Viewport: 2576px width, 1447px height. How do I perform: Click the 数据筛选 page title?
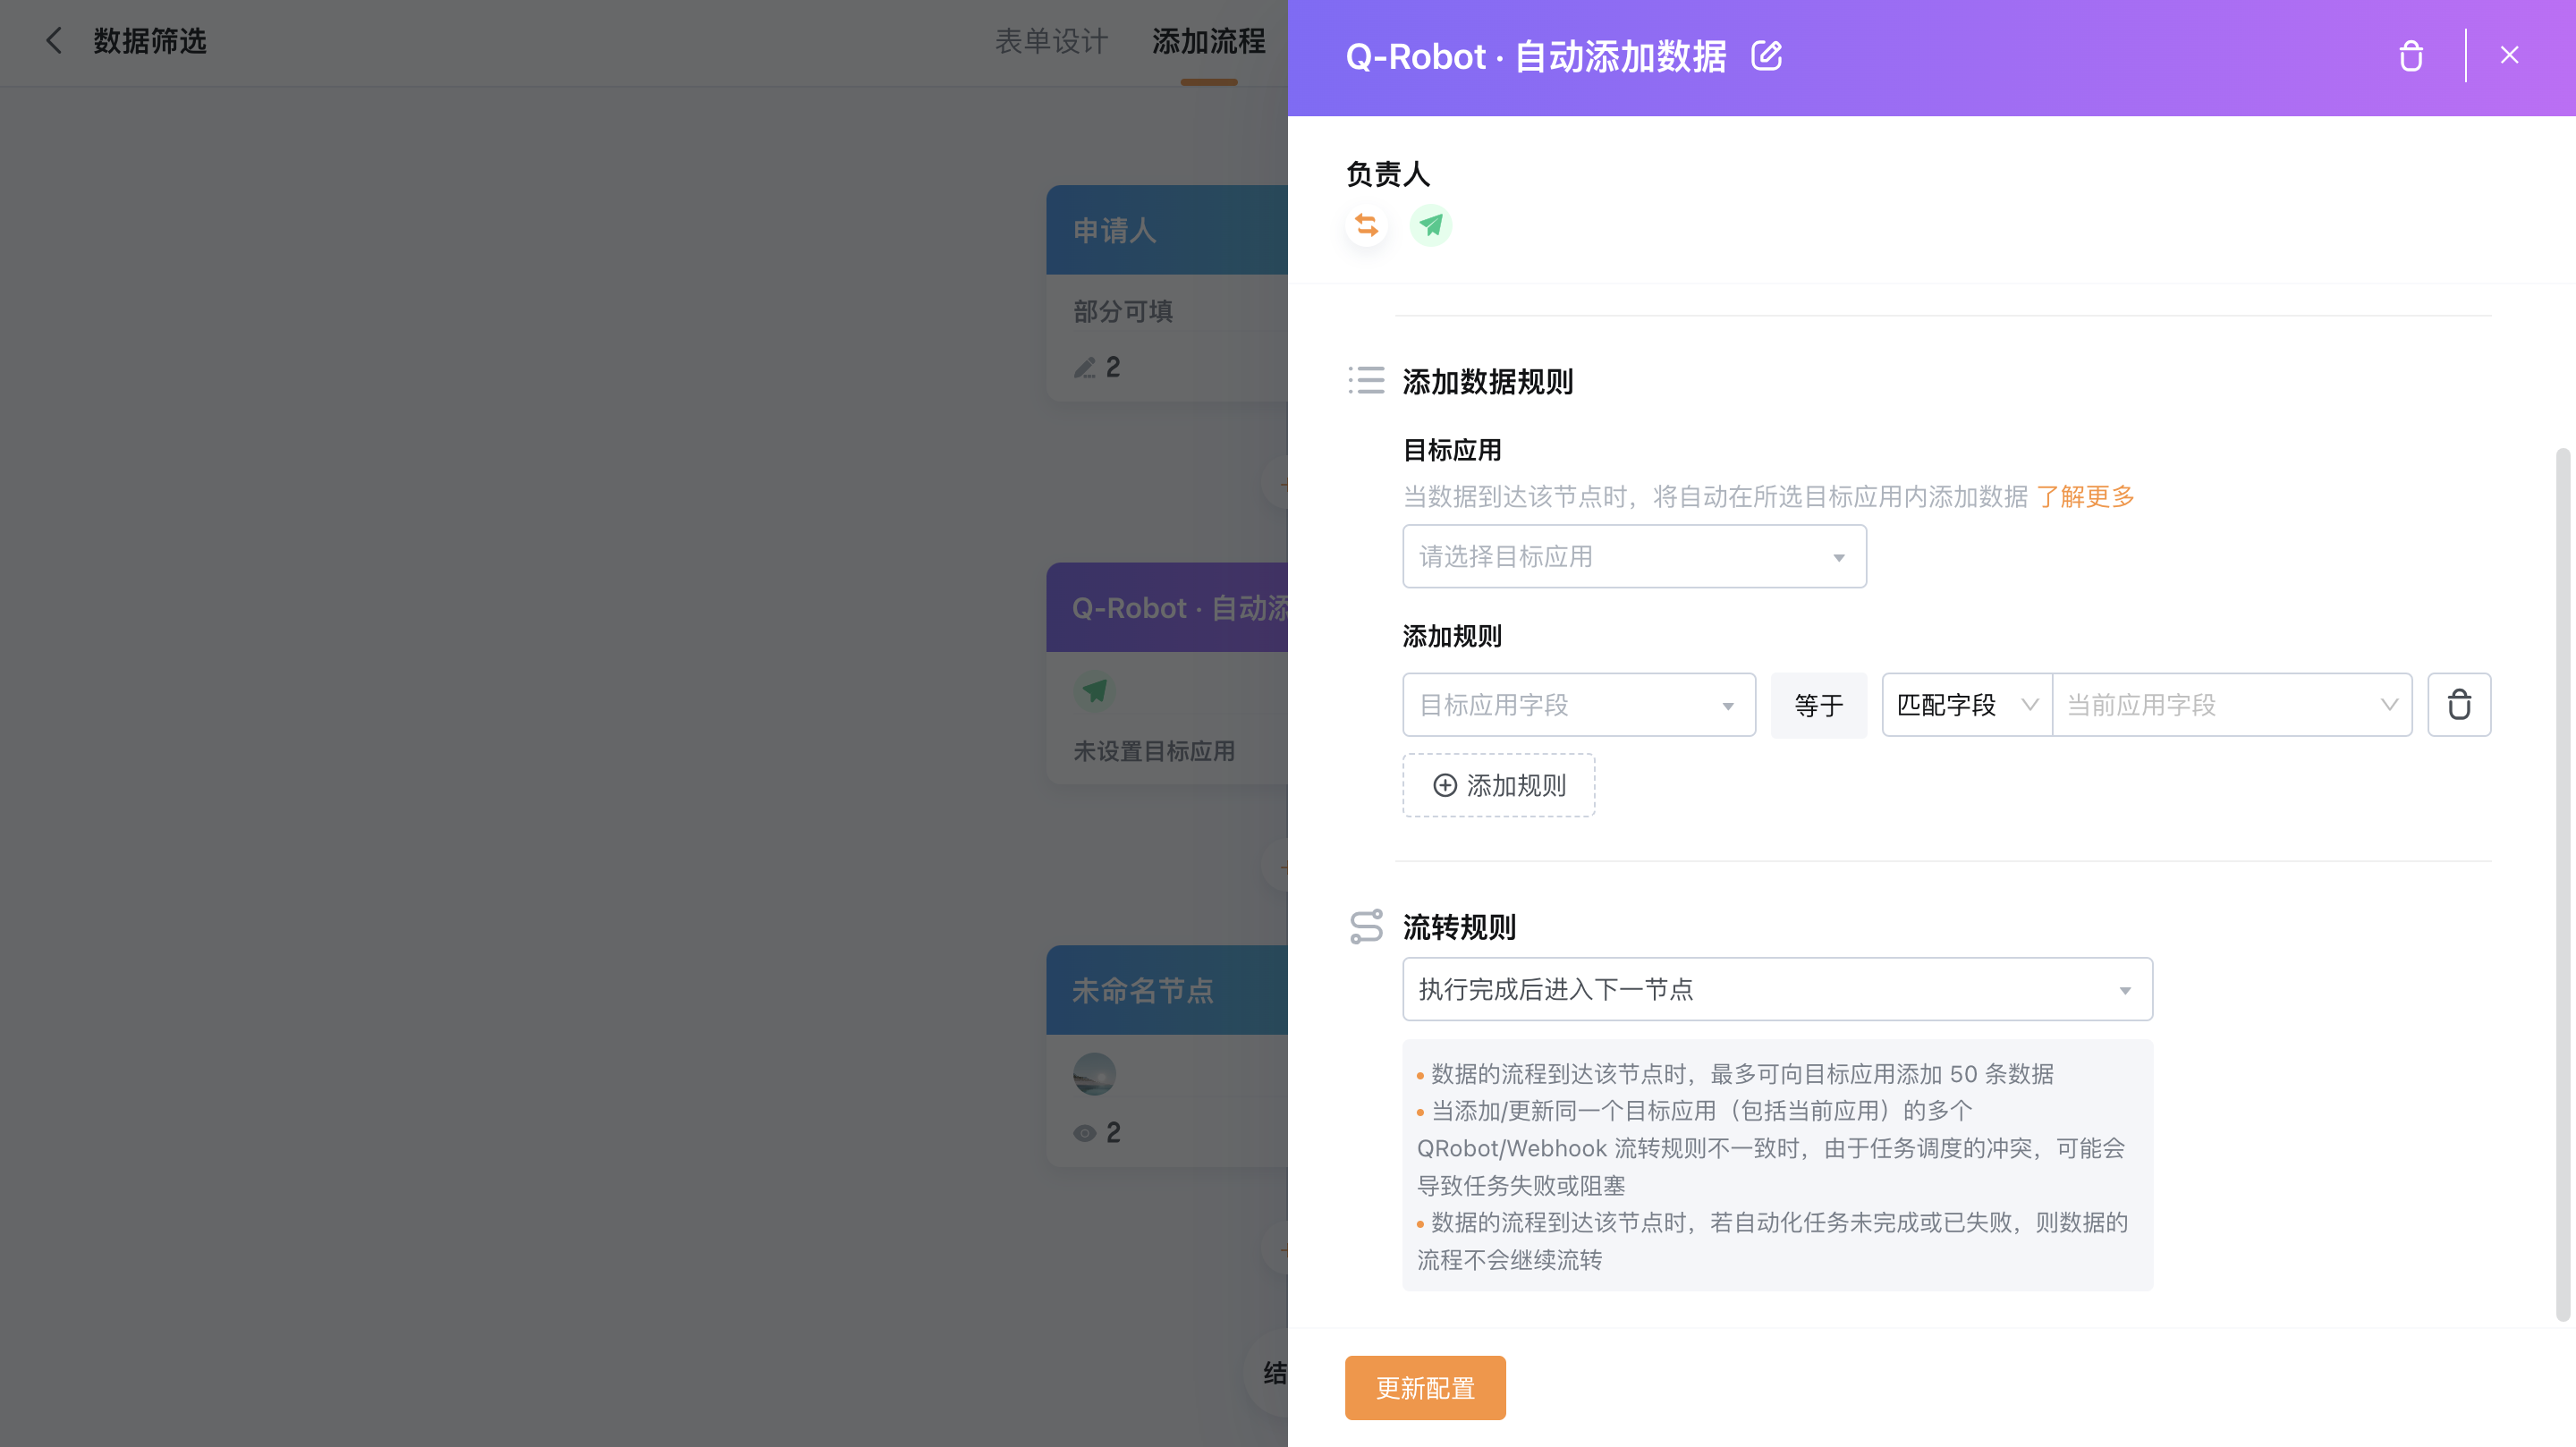(150, 41)
